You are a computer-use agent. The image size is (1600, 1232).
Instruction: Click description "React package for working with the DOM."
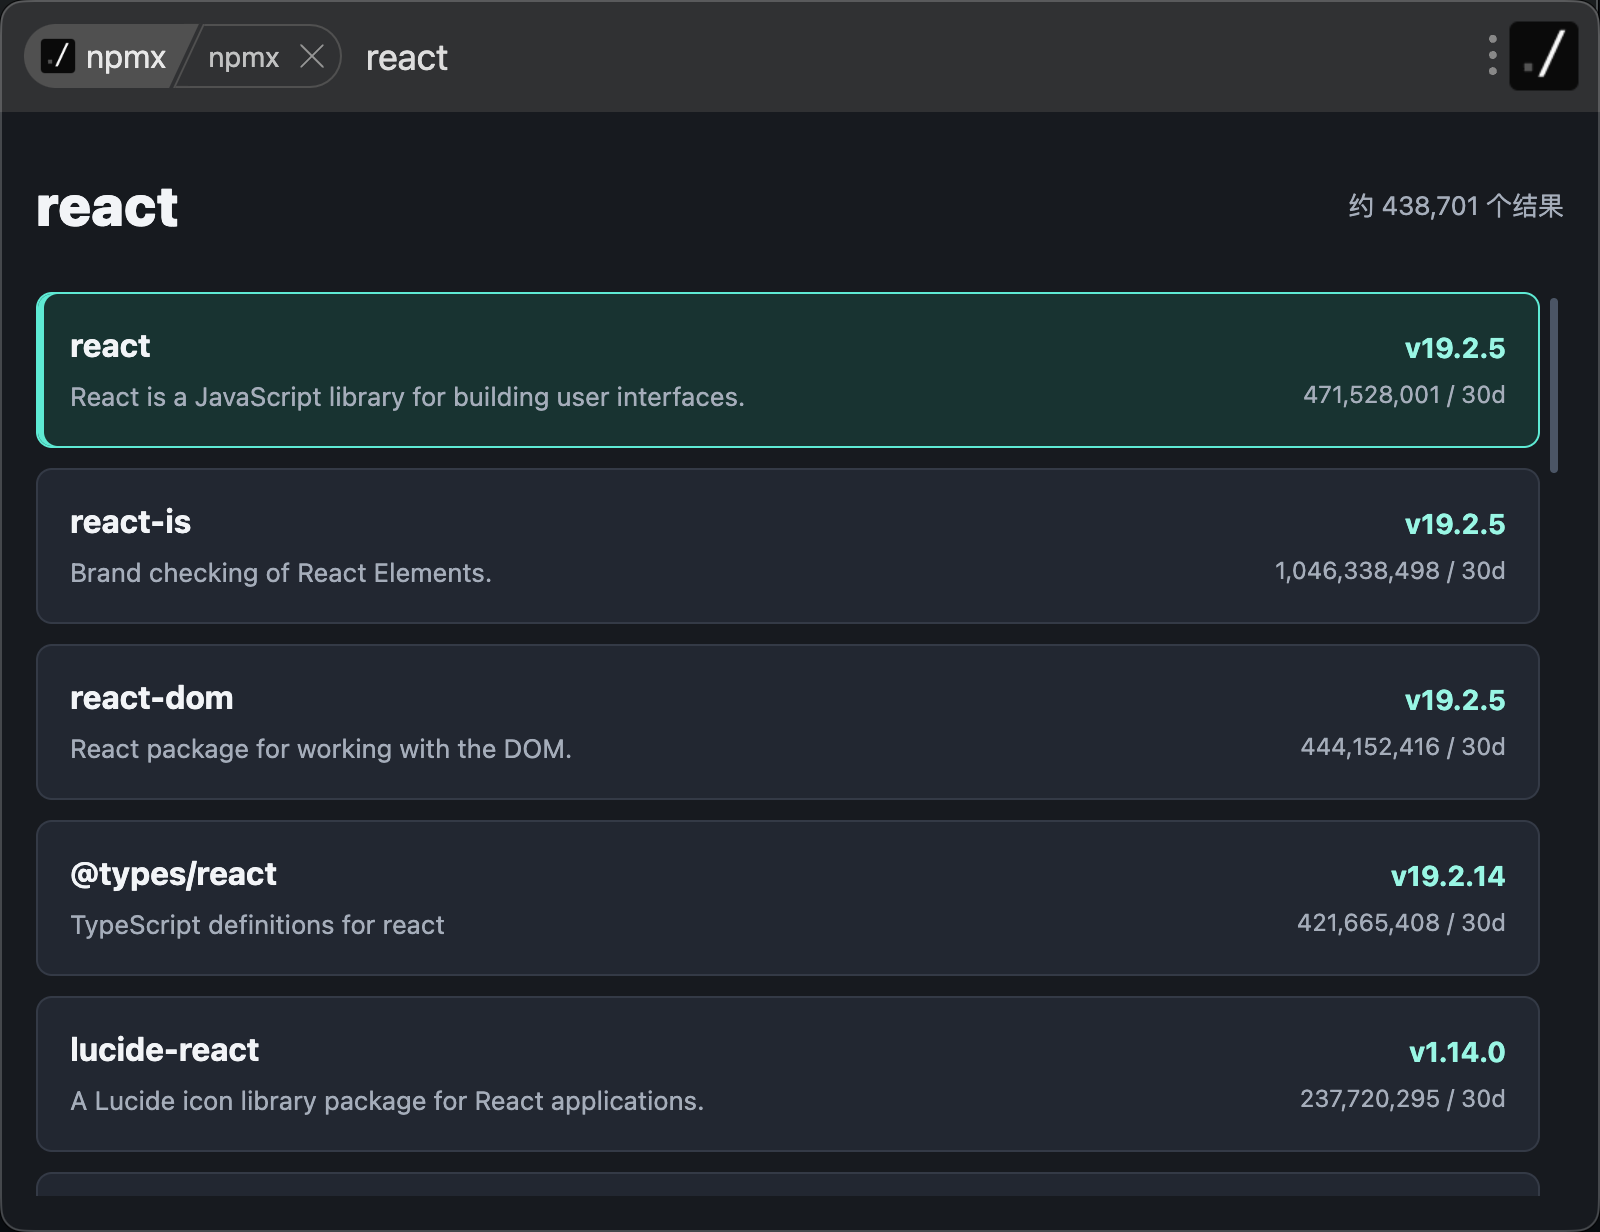321,749
